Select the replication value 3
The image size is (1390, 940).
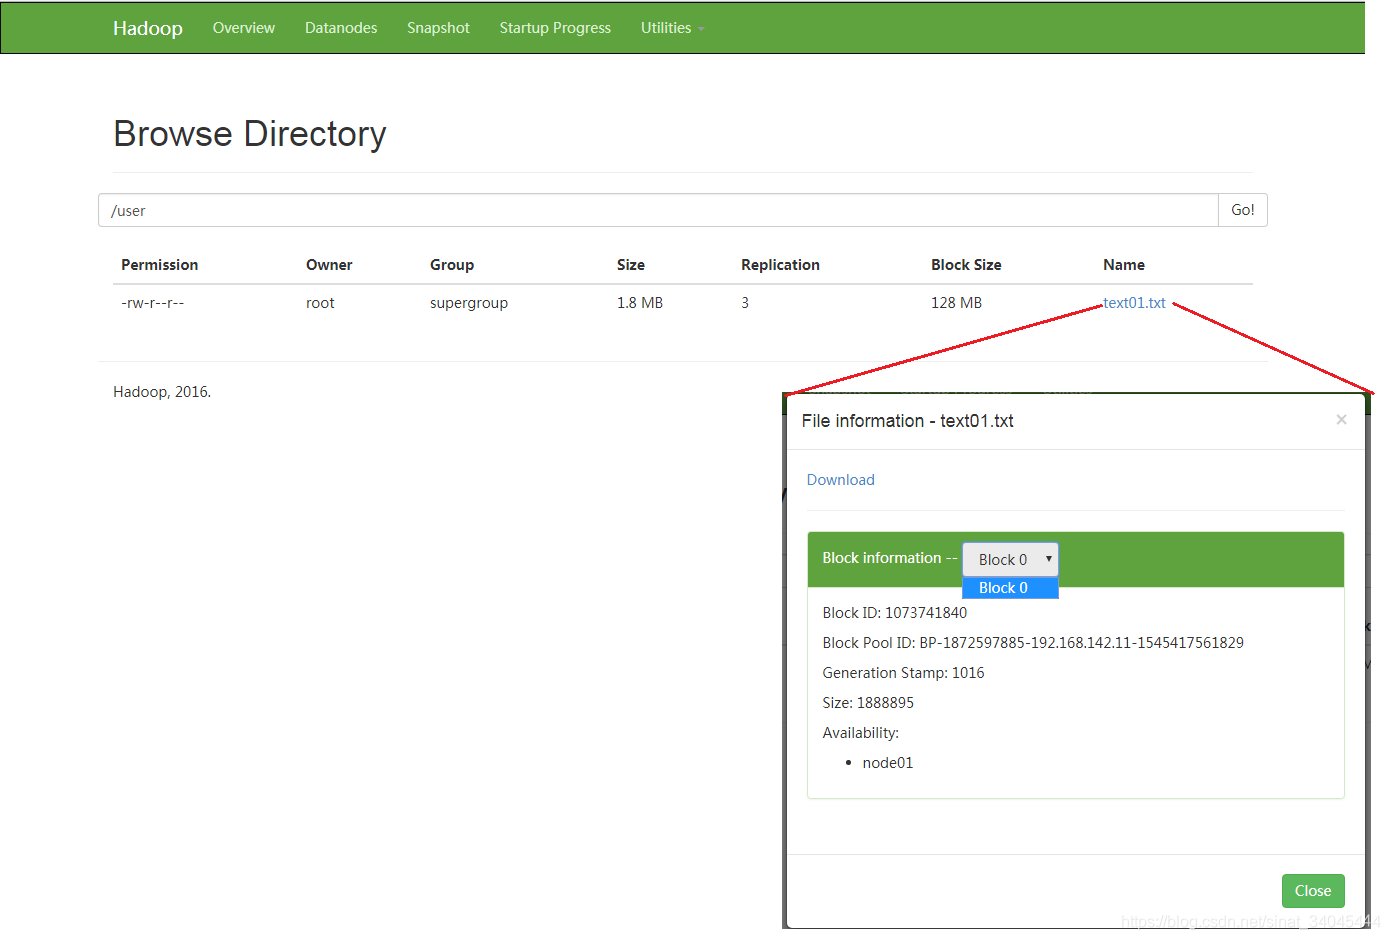point(745,303)
